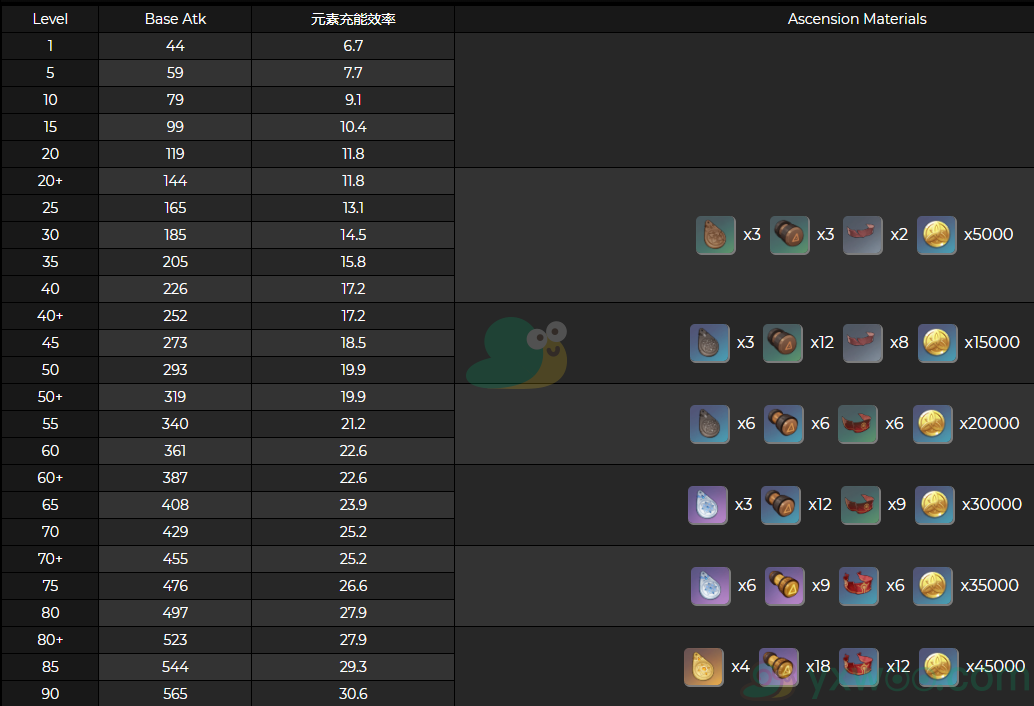Click the recharge value "15.8"
The height and width of the screenshot is (706, 1034).
coord(353,262)
